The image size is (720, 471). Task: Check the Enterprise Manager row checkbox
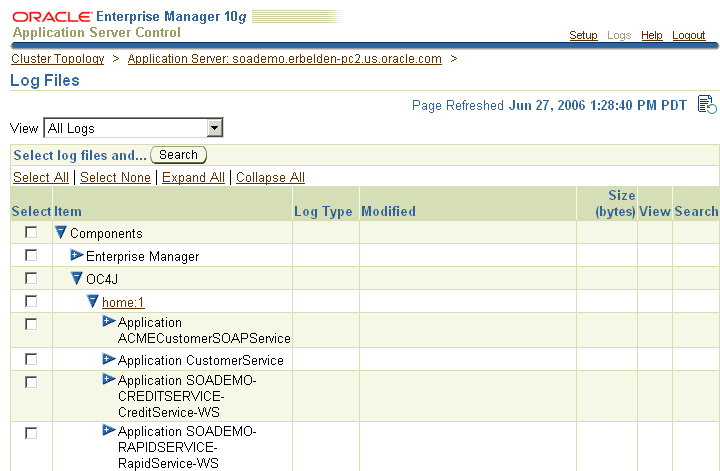[31, 255]
